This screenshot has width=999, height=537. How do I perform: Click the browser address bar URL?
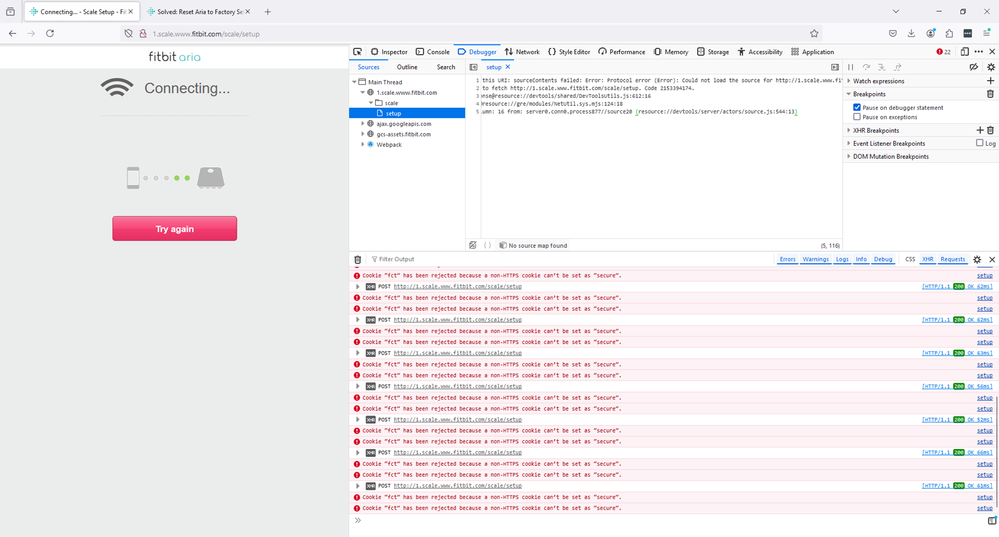tap(206, 34)
